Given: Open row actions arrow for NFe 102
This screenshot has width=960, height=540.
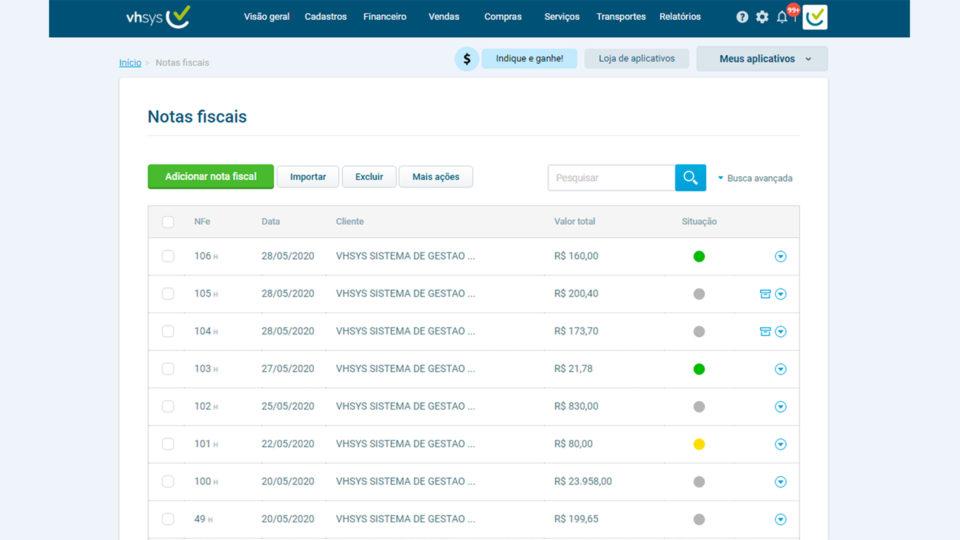Looking at the screenshot, I should coord(780,407).
